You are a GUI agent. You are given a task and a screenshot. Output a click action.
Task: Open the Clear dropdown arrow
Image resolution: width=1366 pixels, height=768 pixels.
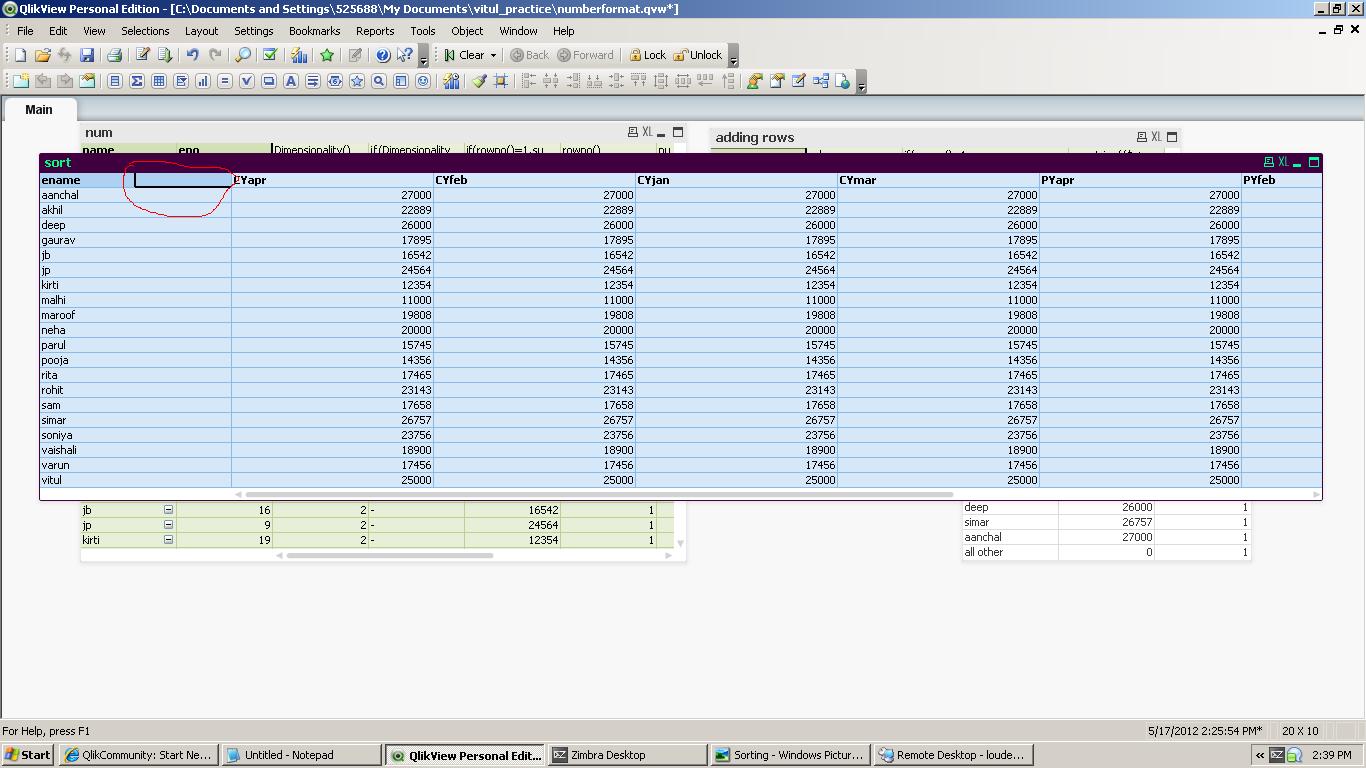coord(493,56)
